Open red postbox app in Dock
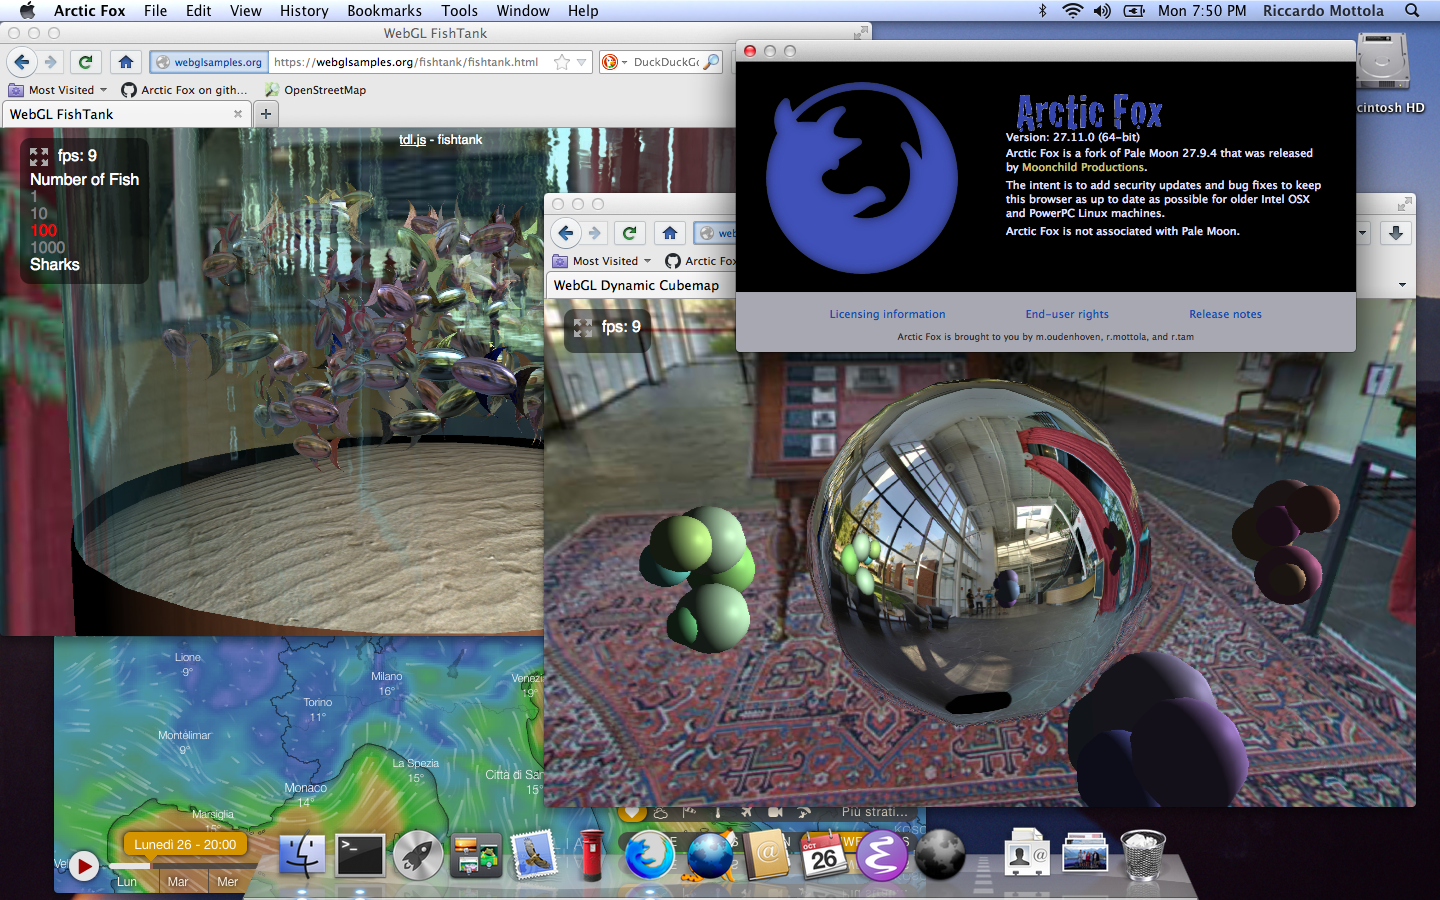The width and height of the screenshot is (1440, 900). tap(592, 855)
